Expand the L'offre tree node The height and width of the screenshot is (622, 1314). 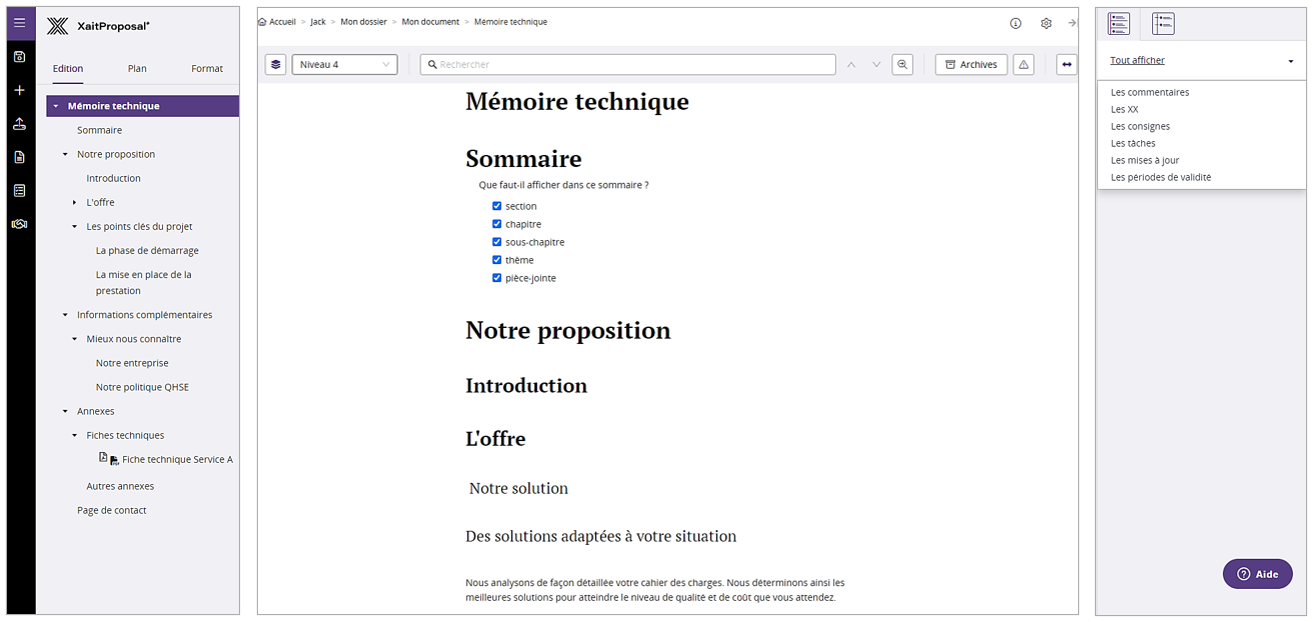coord(74,203)
